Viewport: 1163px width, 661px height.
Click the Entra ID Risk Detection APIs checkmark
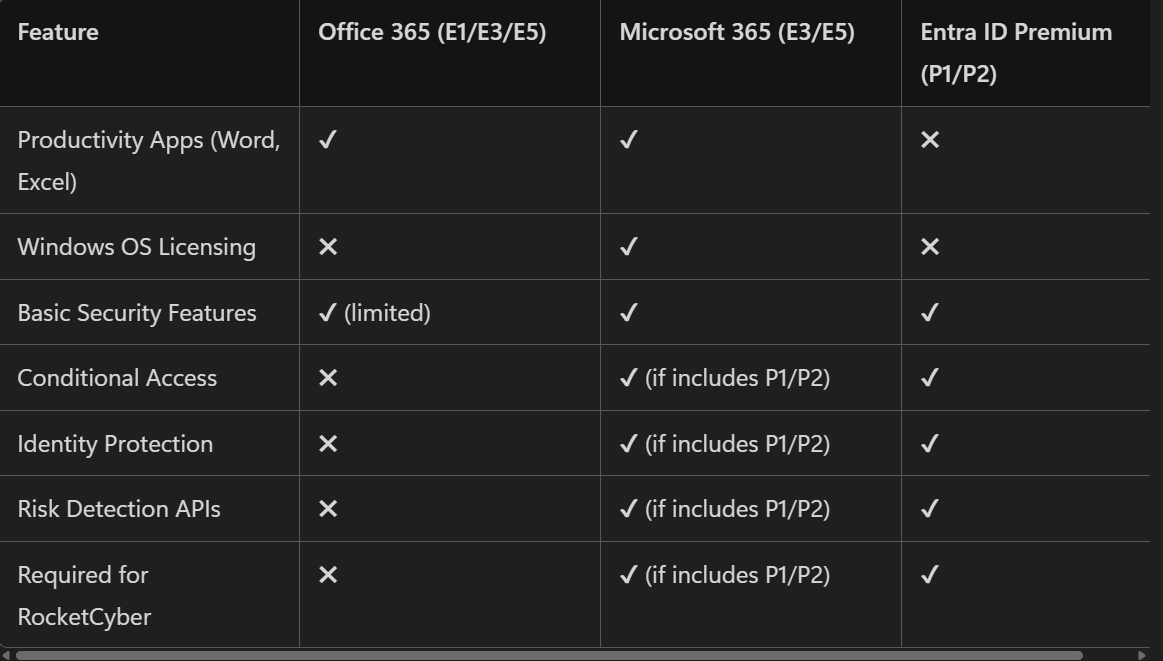coord(930,509)
